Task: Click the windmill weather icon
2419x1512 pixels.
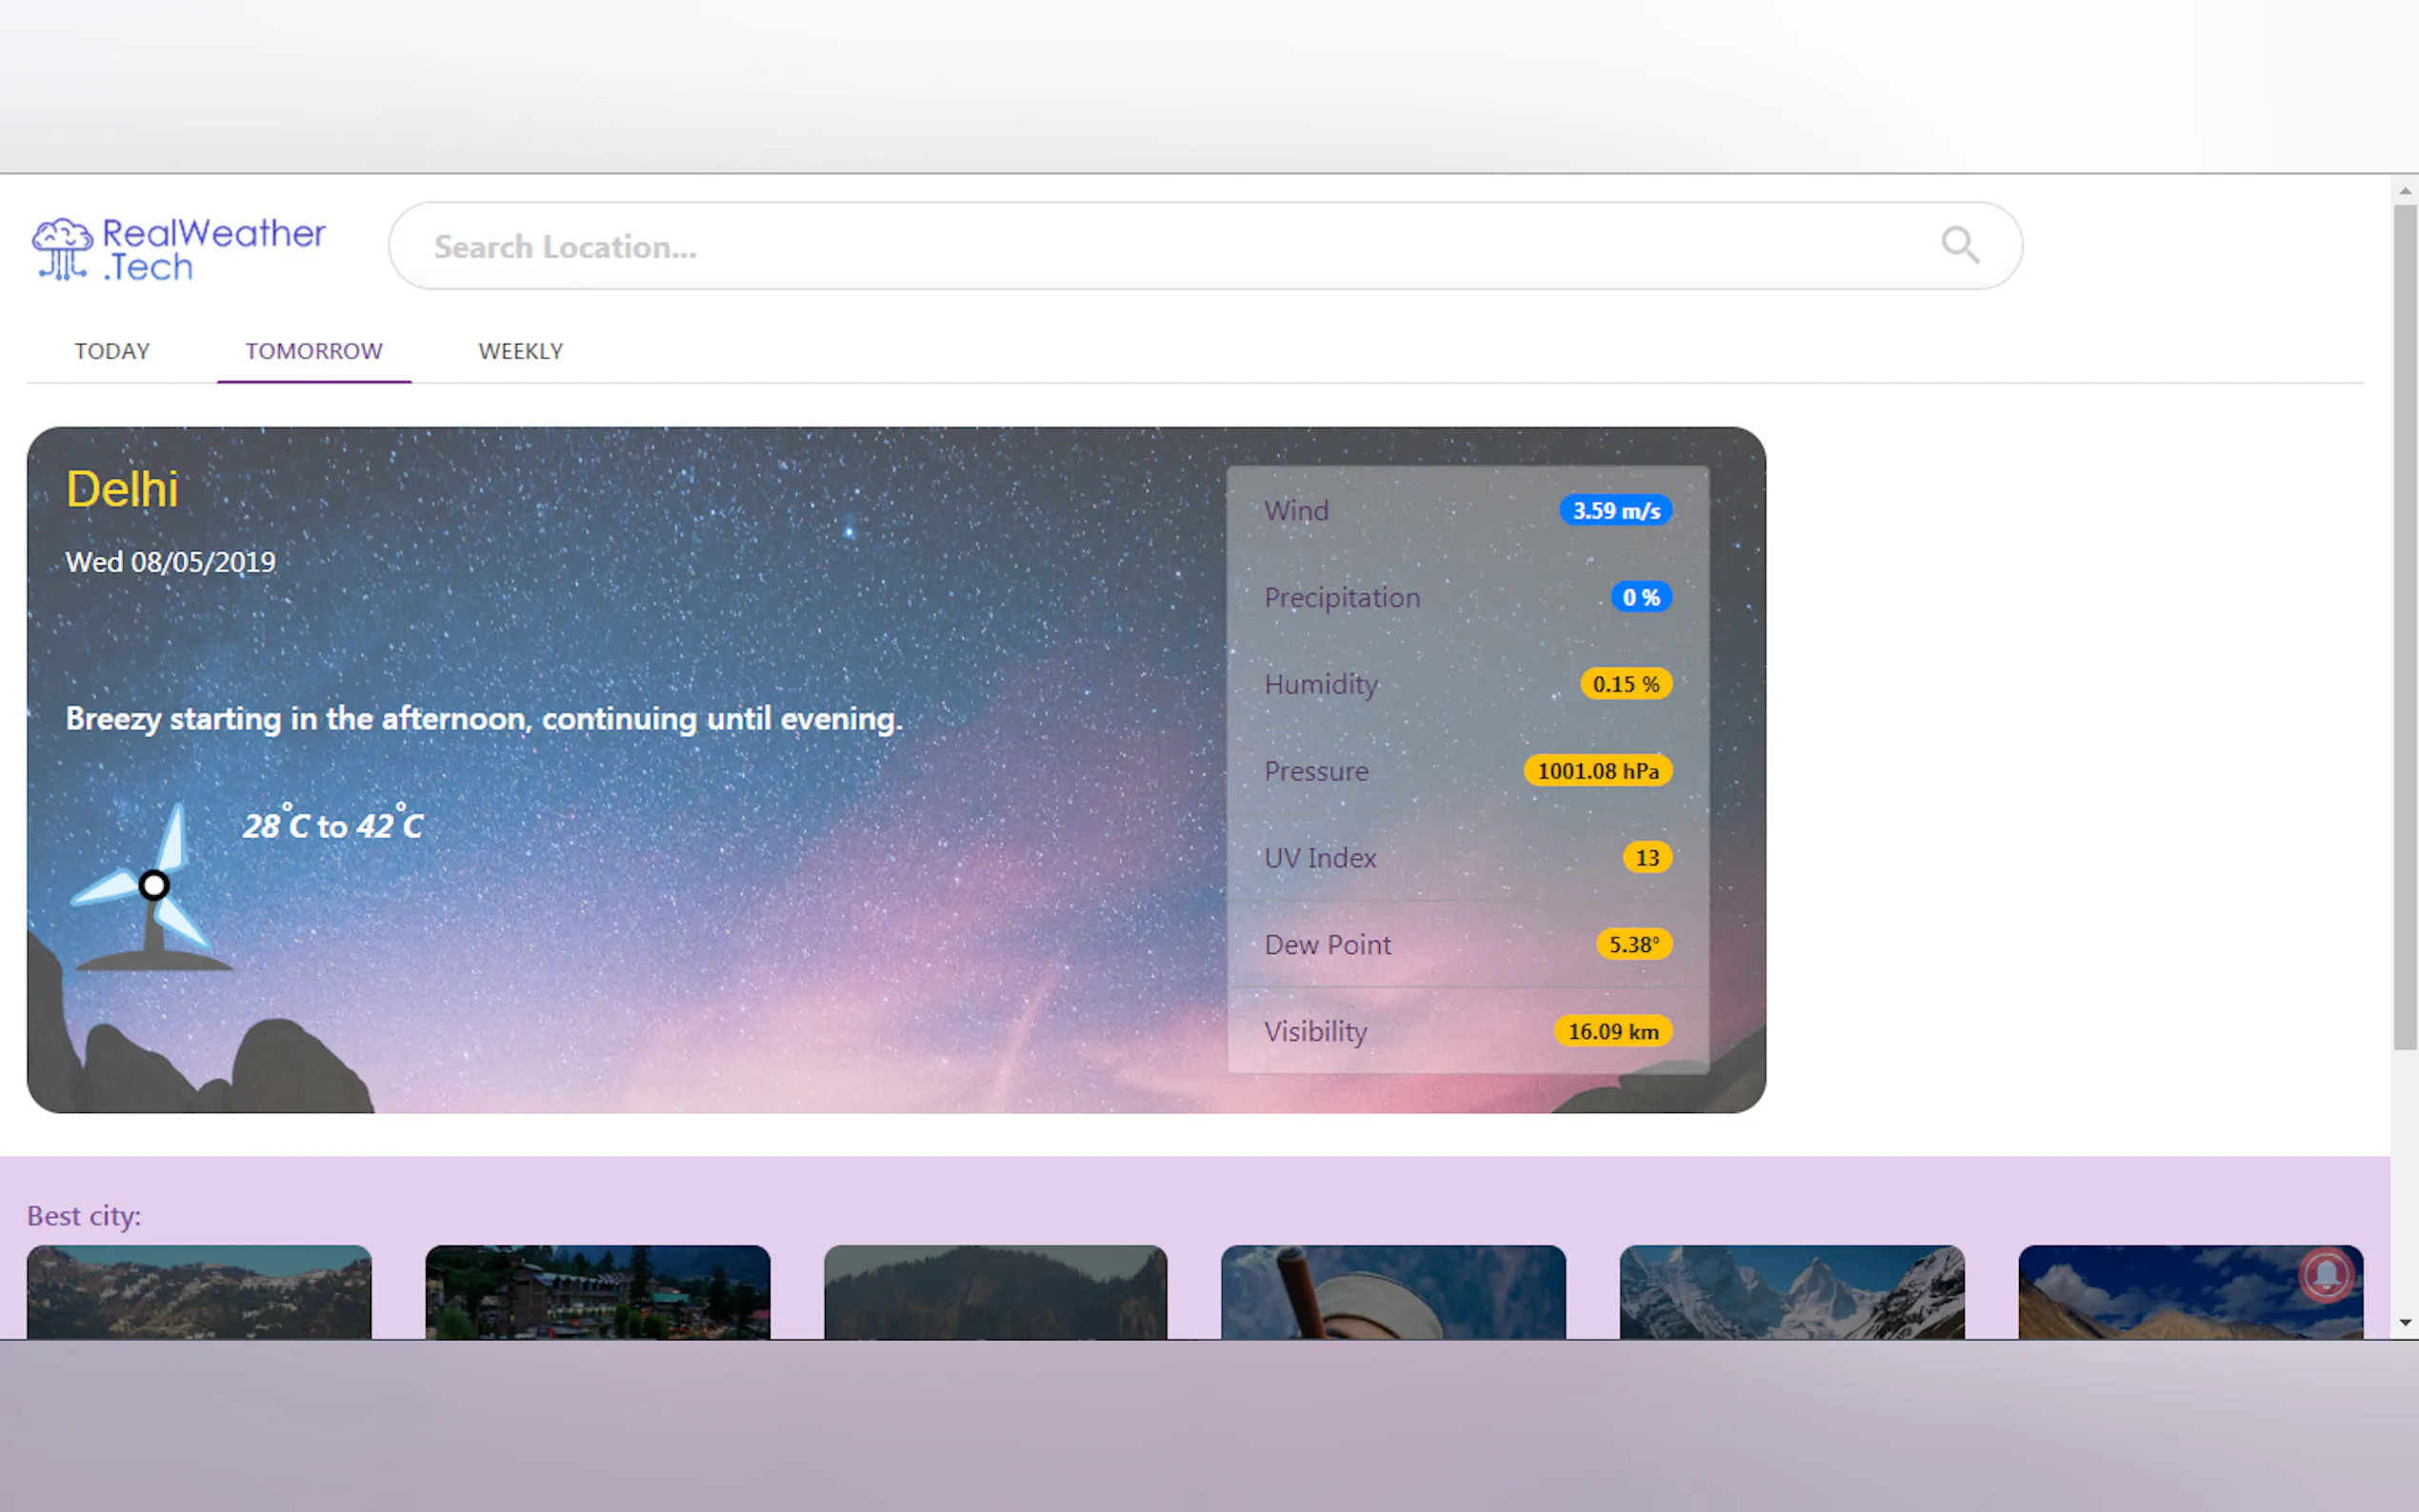Action: [152, 888]
